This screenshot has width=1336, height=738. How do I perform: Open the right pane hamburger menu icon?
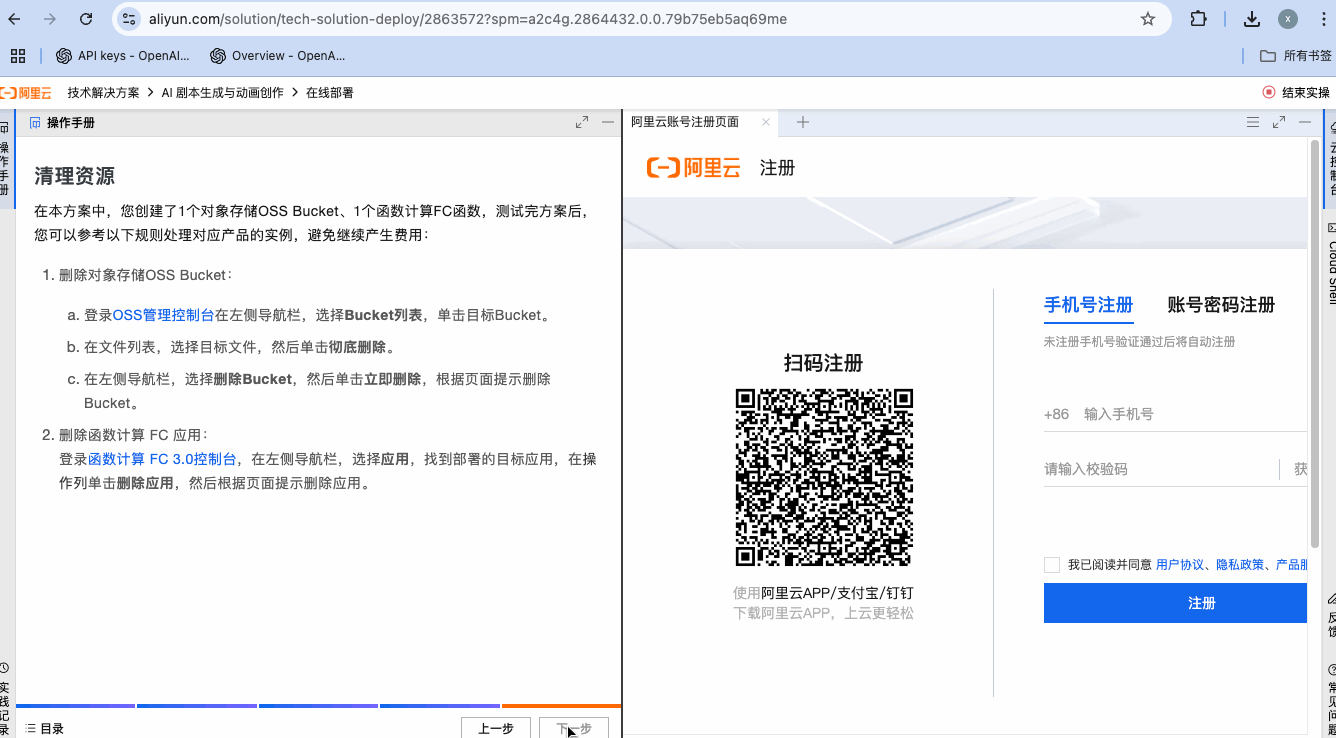point(1253,122)
